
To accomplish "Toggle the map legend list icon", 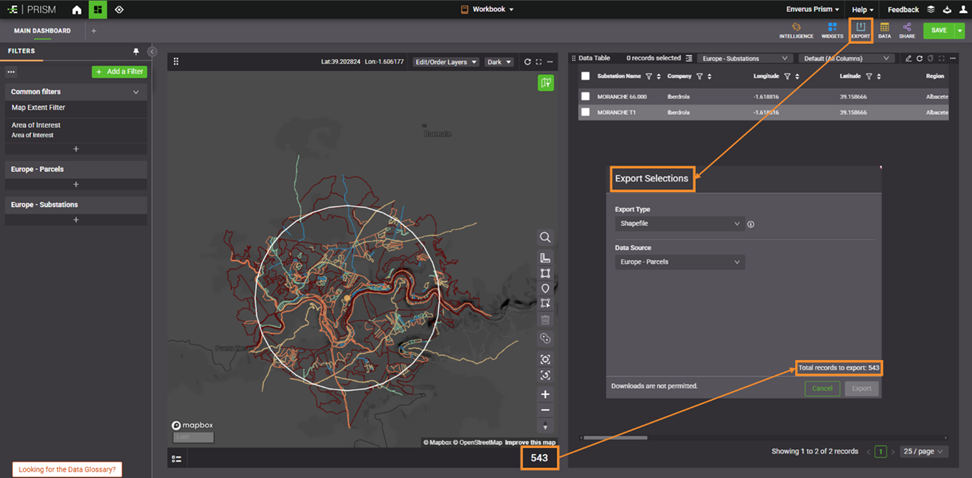I will tap(177, 459).
